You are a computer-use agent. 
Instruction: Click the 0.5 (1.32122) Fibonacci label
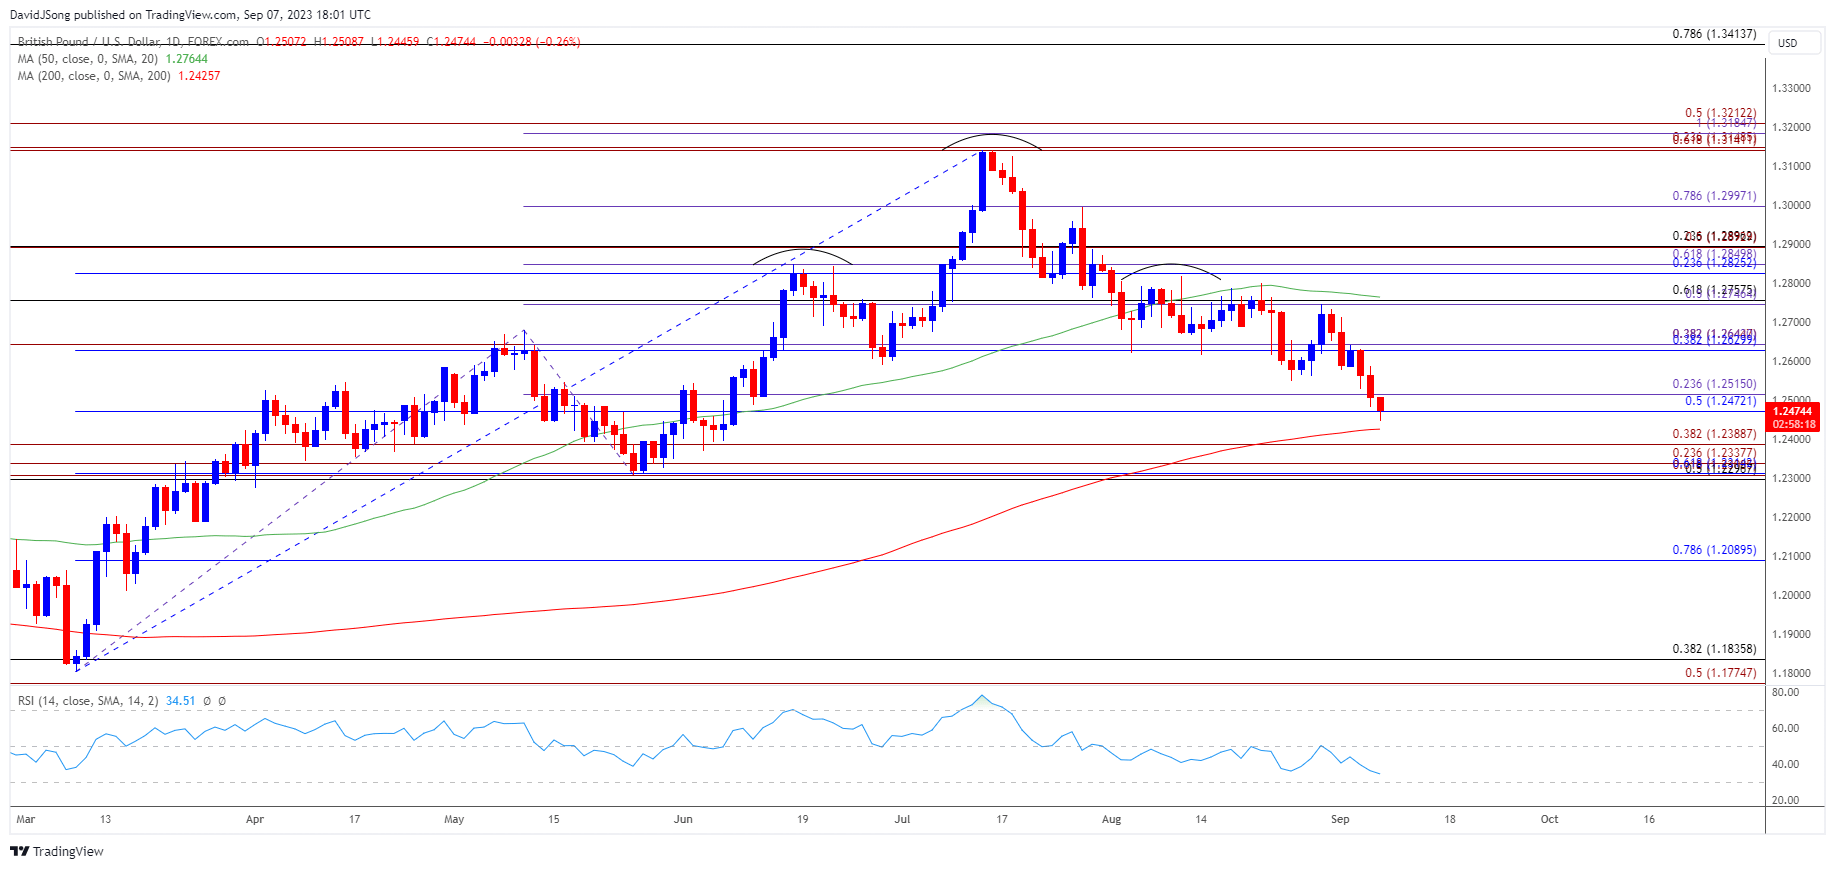coord(1720,113)
